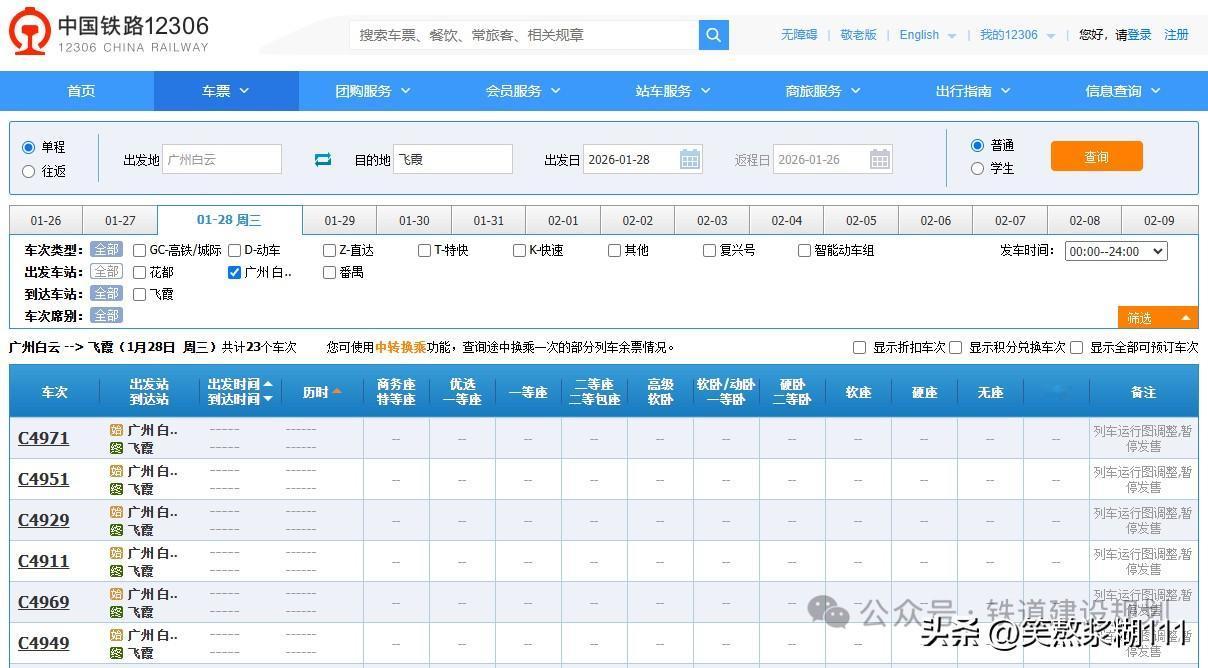
Task: Sort by arrival time descending arrow
Action: pyautogui.click(x=268, y=399)
